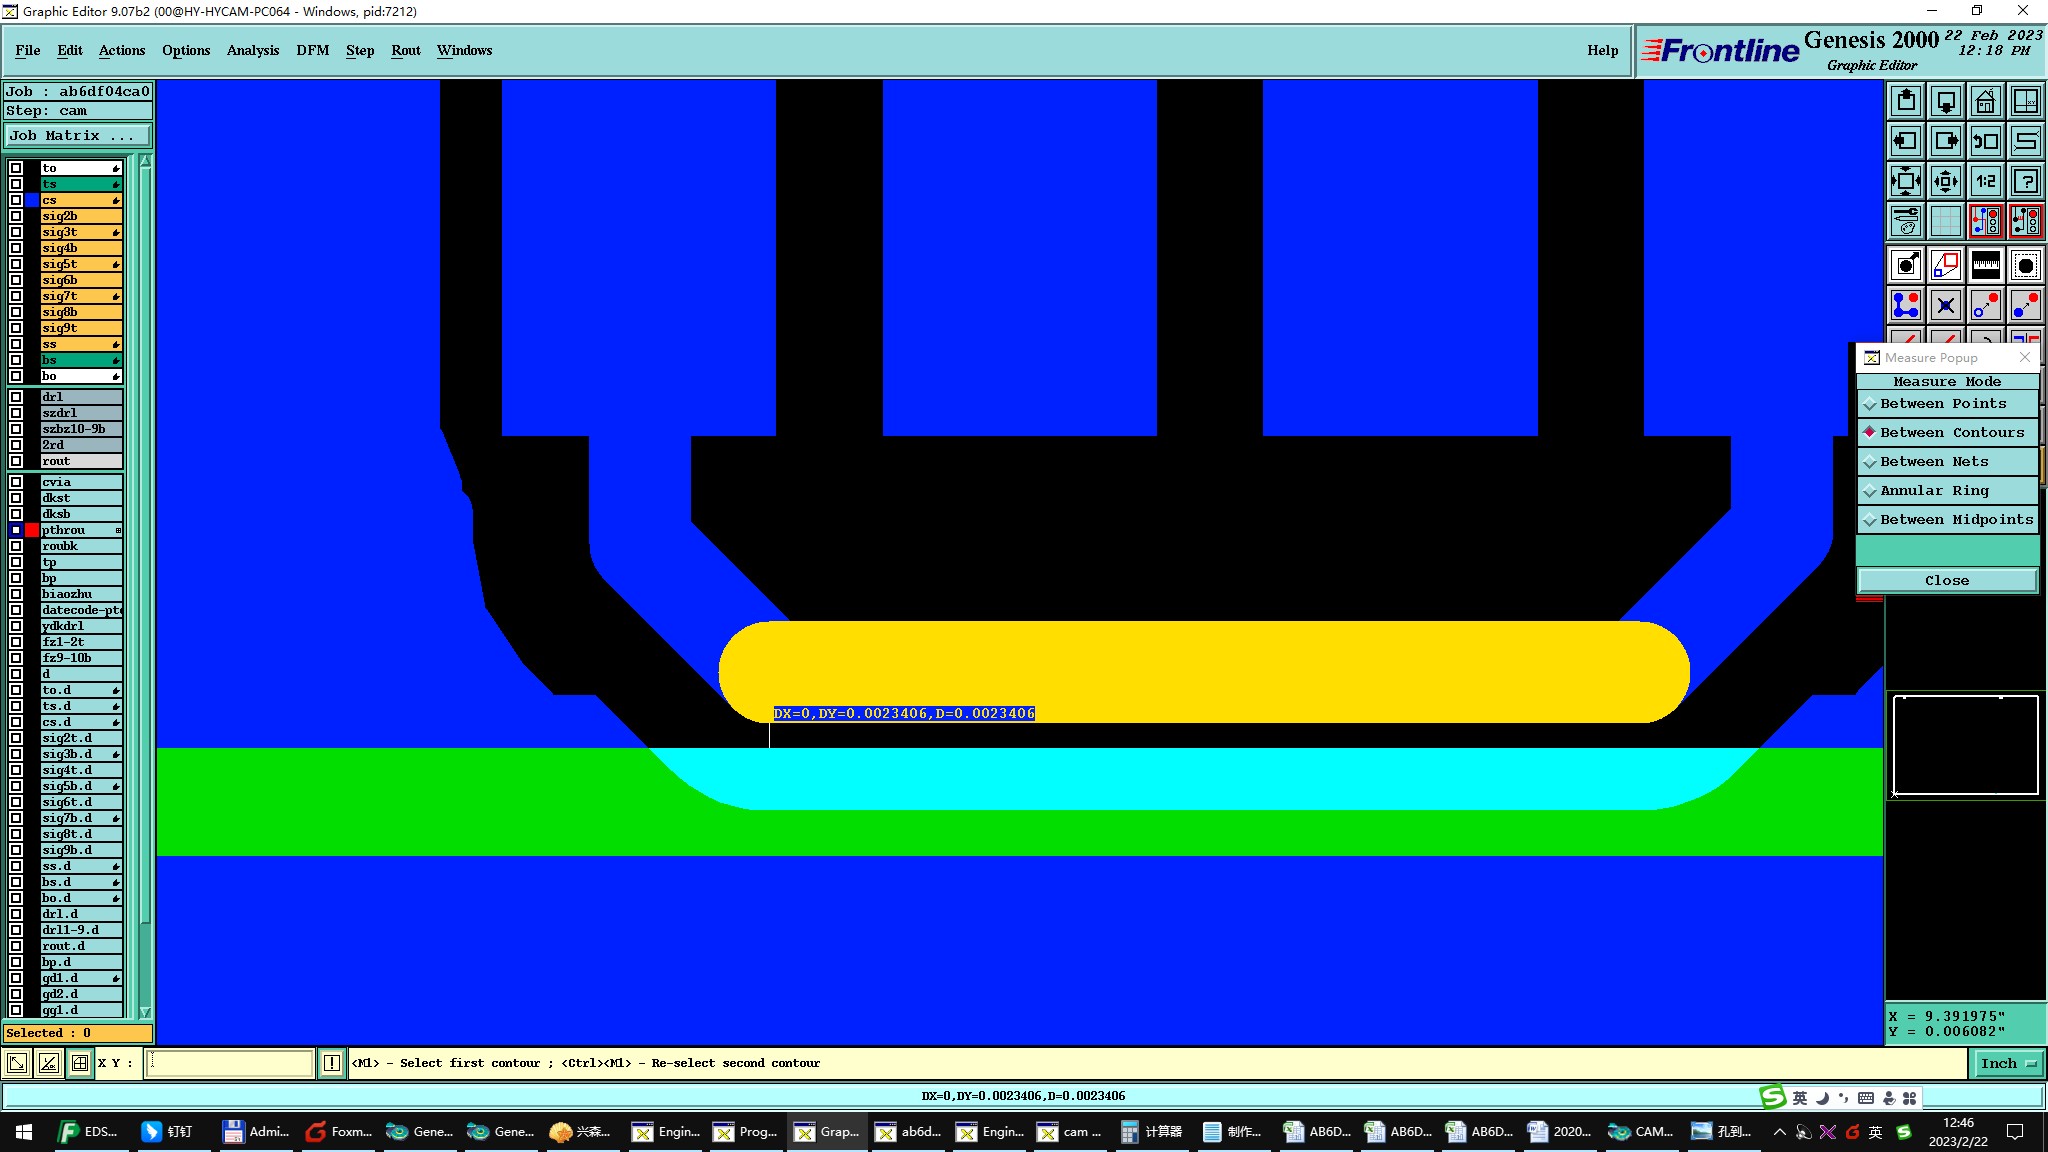The width and height of the screenshot is (2048, 1152).
Task: Toggle checkbox for sig3t layer
Action: pyautogui.click(x=16, y=232)
